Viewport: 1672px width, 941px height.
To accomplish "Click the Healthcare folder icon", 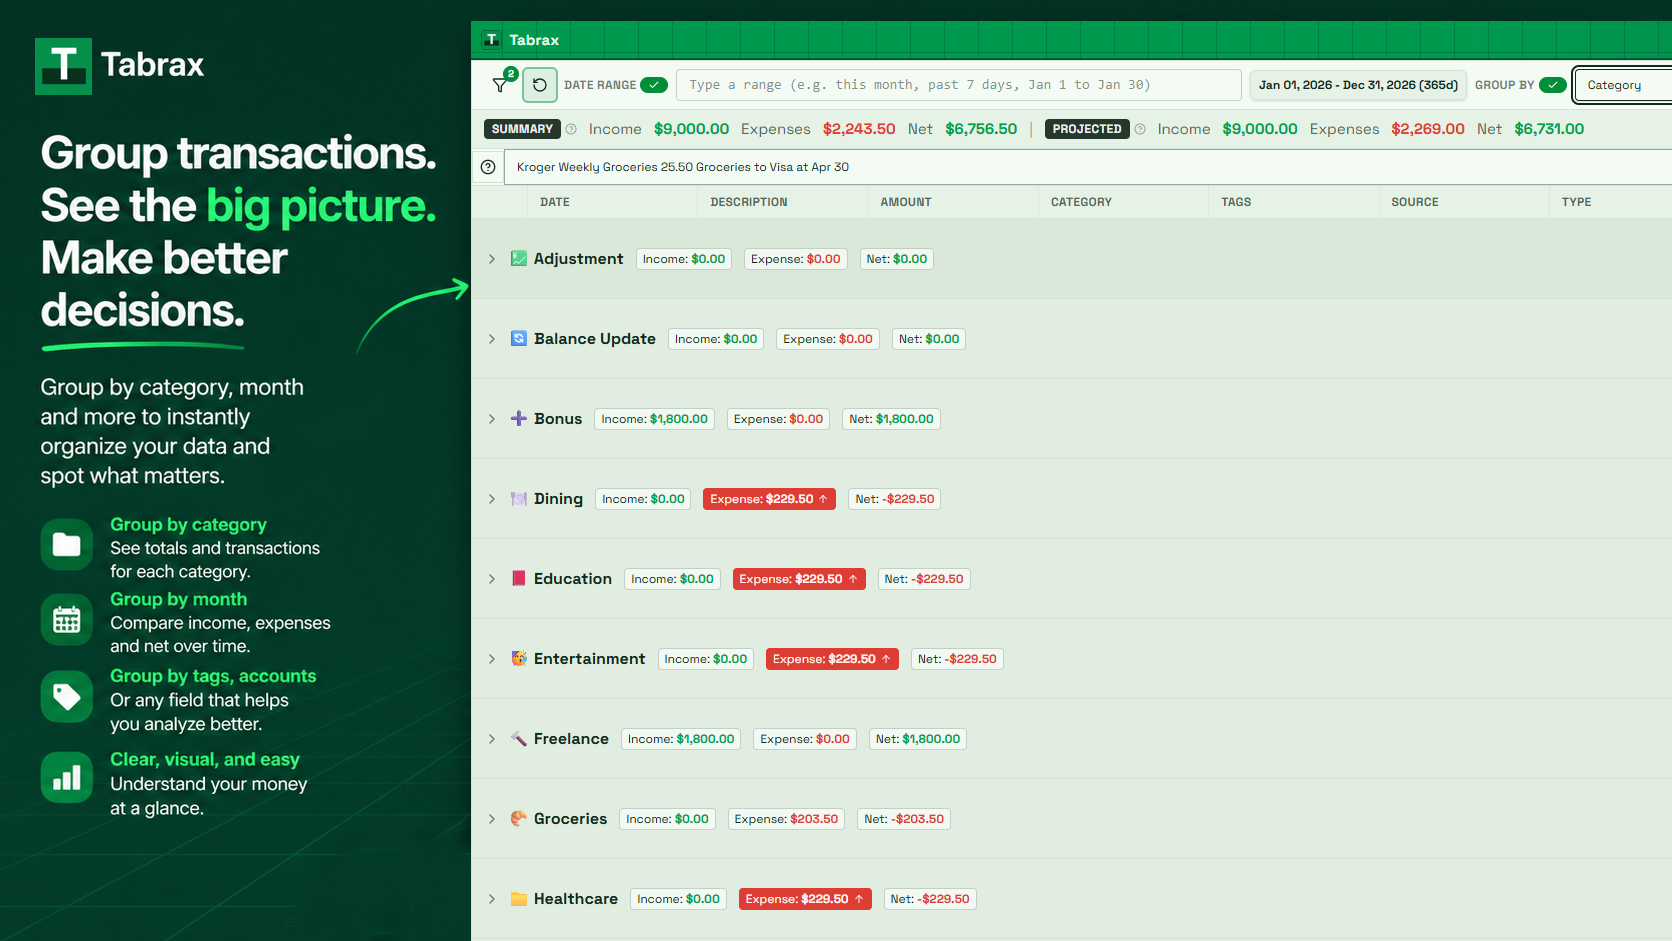I will coord(519,899).
